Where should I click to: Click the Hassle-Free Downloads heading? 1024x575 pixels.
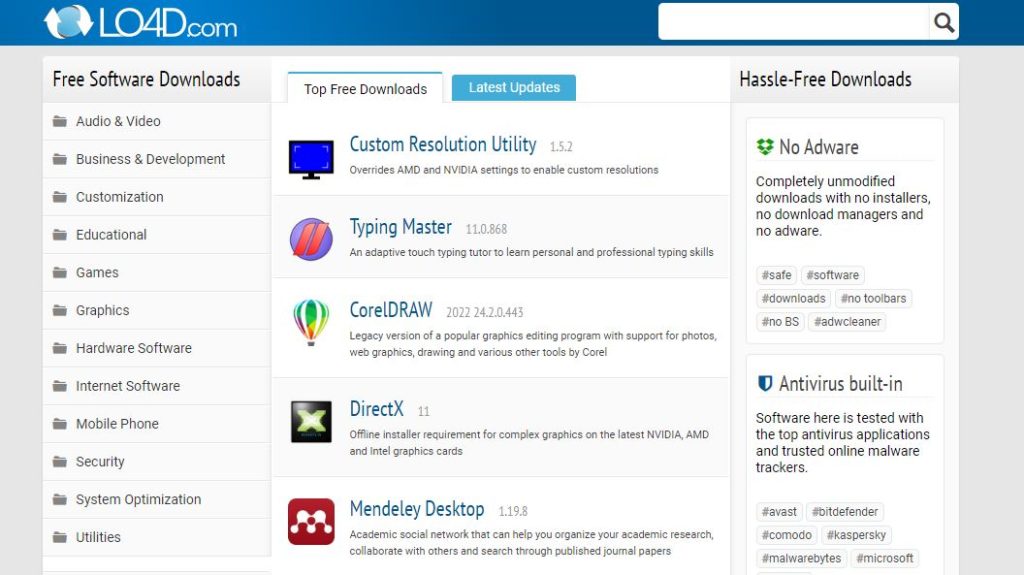point(825,79)
